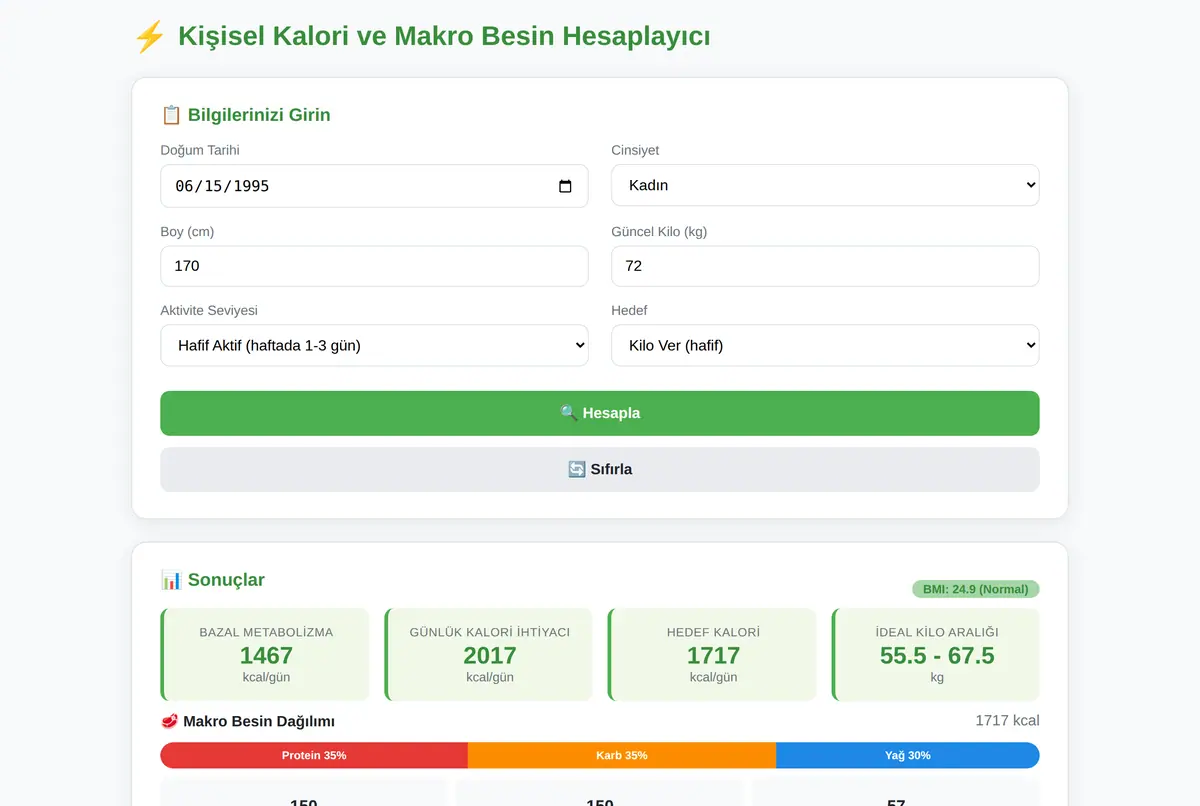Click the Günlük Kalori İhtiyacı 2017 value
The height and width of the screenshot is (806, 1200).
[490, 656]
